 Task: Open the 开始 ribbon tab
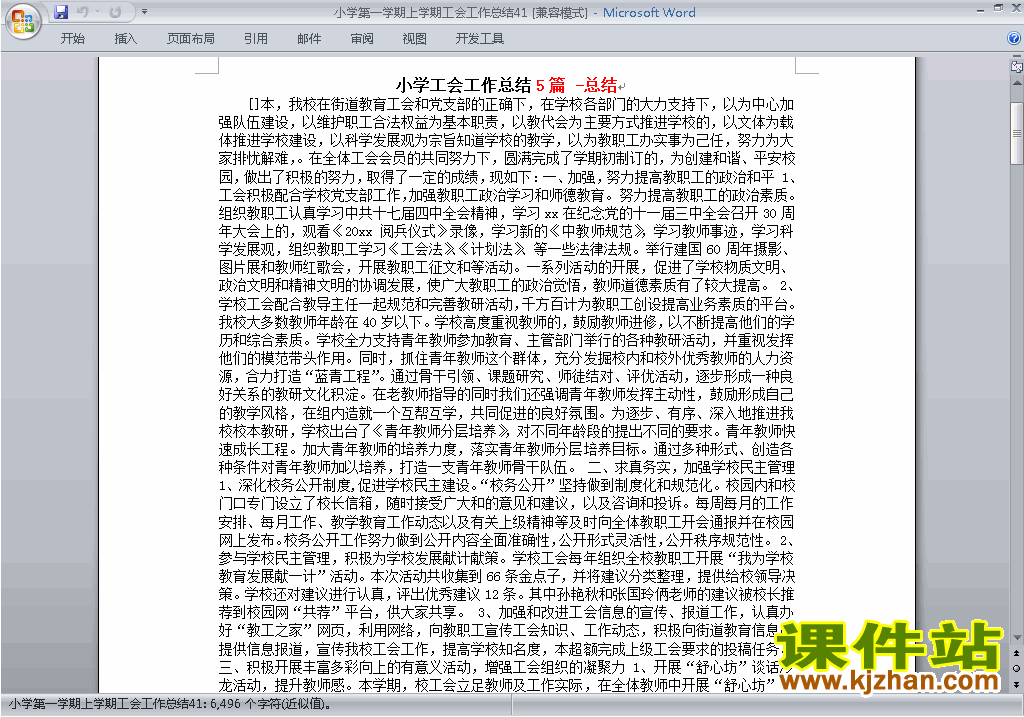pyautogui.click(x=72, y=39)
